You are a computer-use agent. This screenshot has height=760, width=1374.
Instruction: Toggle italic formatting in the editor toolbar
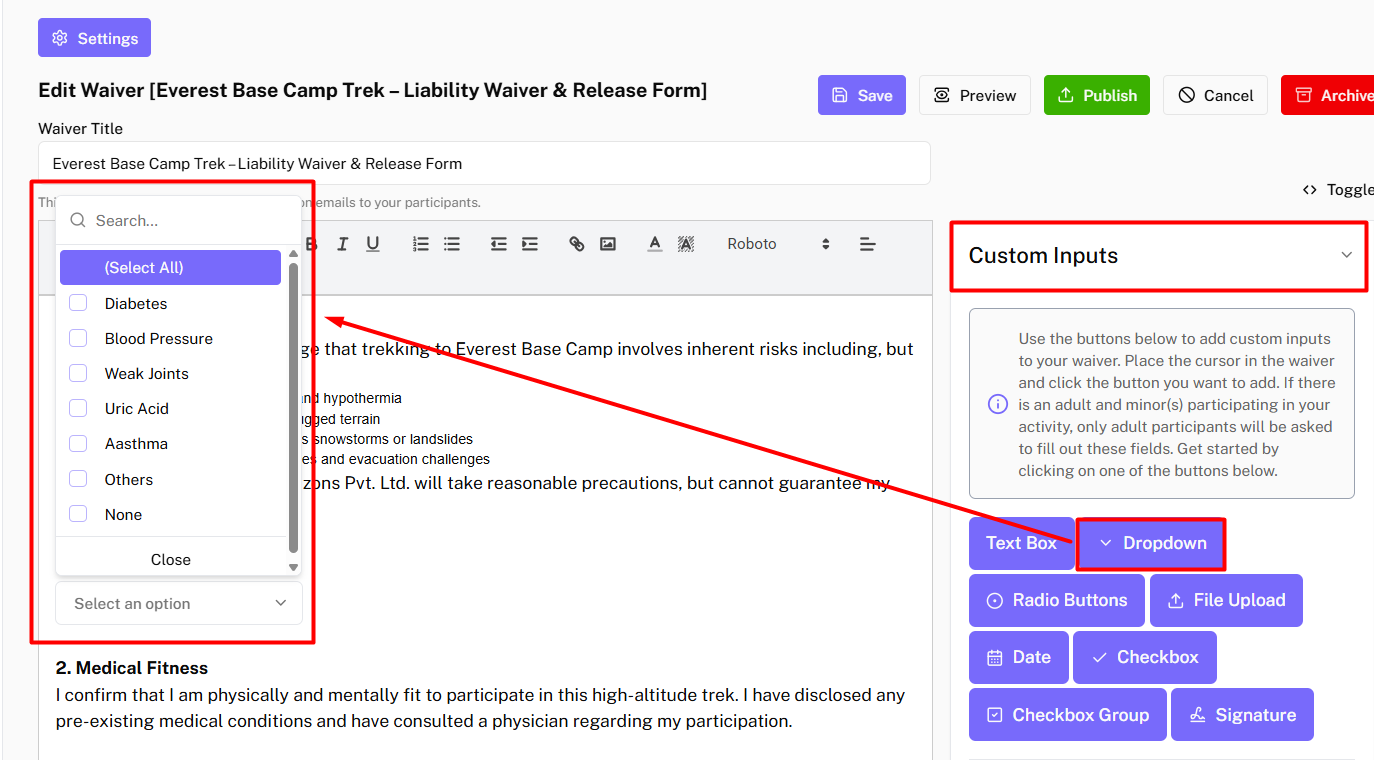[342, 244]
